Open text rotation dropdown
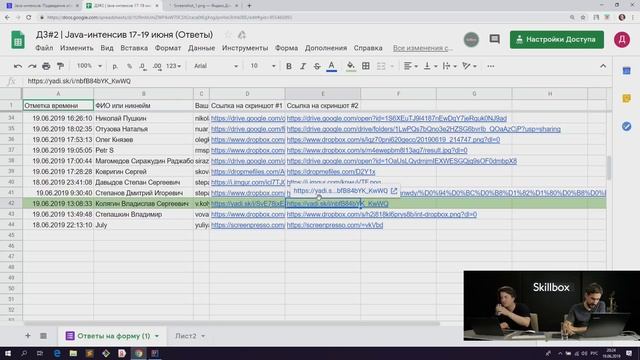 coord(469,66)
